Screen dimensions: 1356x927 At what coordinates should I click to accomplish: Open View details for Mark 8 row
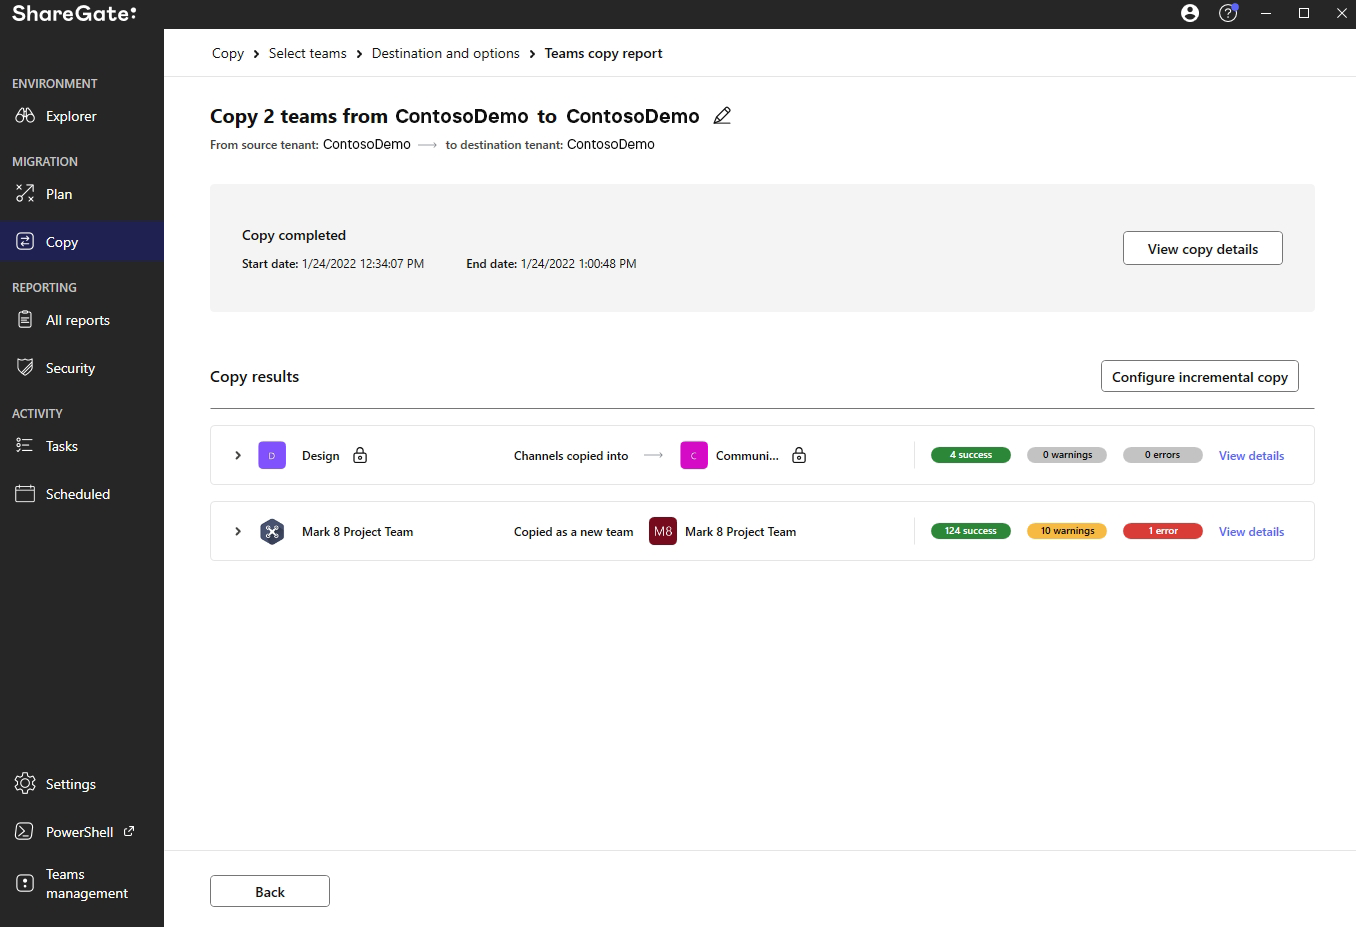coord(1252,532)
